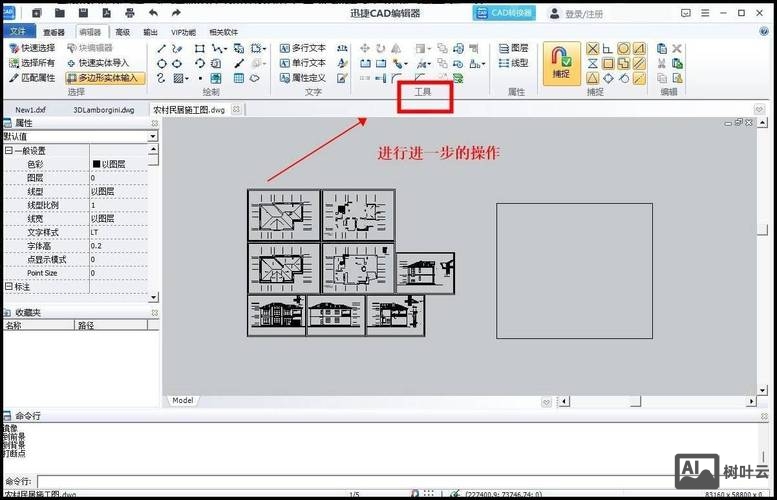Click the 匹配属性 match properties tool

[31, 77]
